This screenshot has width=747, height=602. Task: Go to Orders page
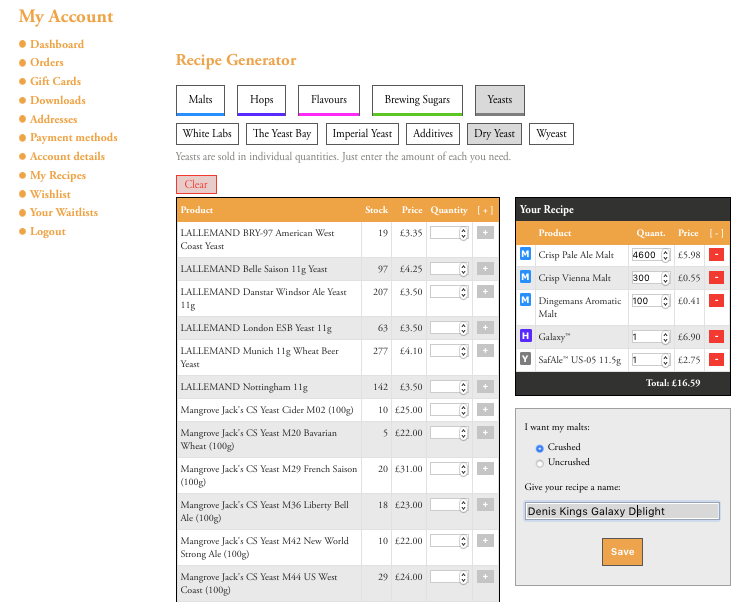point(47,62)
